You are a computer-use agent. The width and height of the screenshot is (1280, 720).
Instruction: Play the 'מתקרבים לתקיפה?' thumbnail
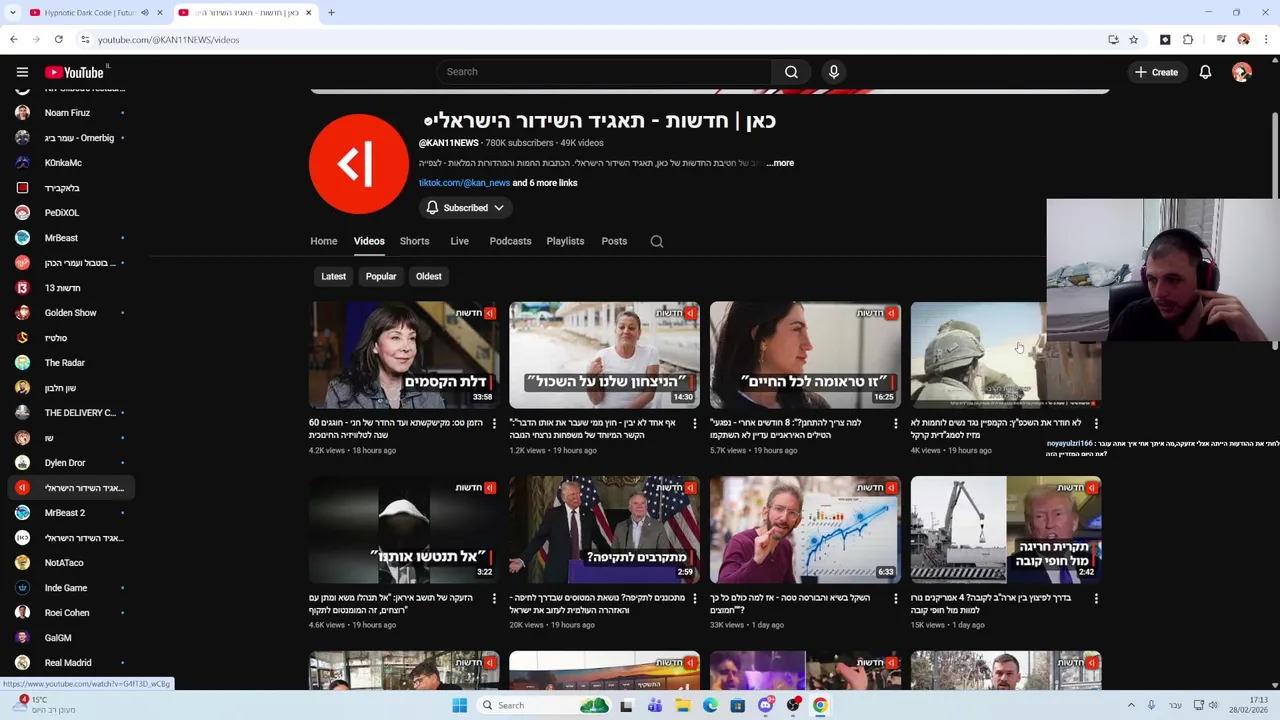tap(604, 530)
